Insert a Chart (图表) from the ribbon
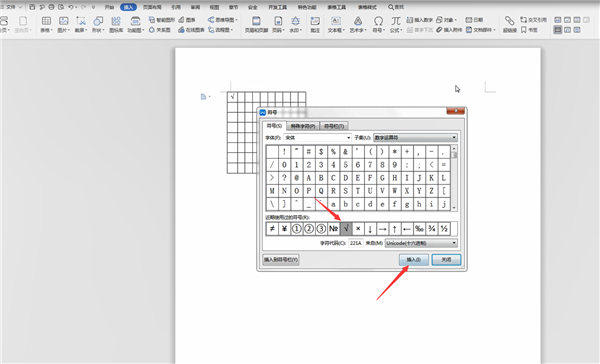The height and width of the screenshot is (364, 600). [187, 20]
